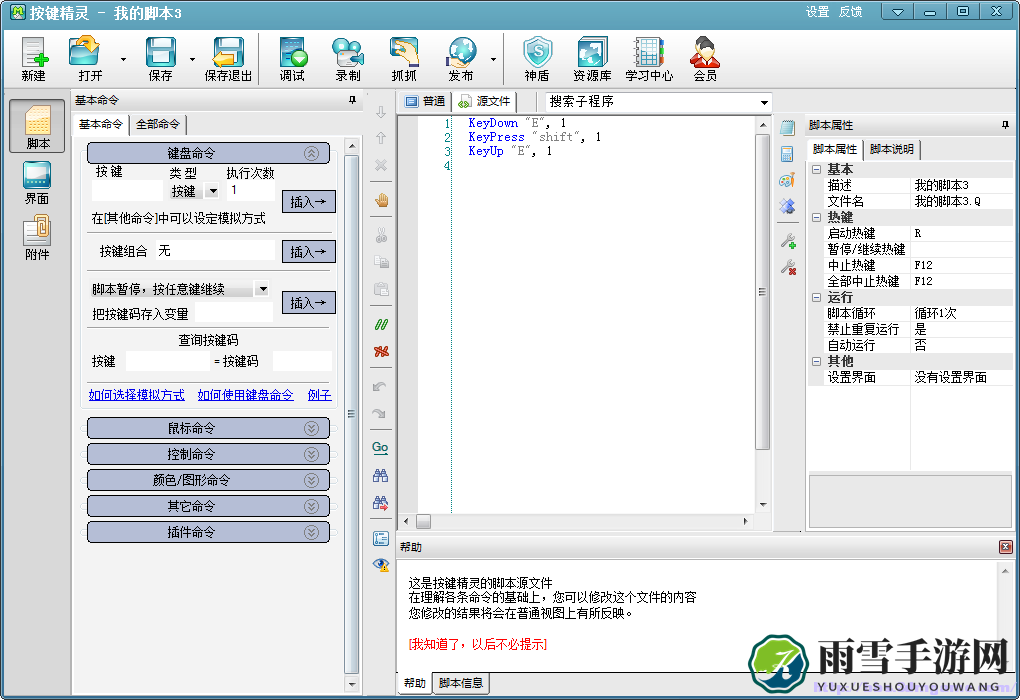Screen dimensions: 1020x700
Task: Select the 脚本 sidebar icon
Action: click(38, 126)
